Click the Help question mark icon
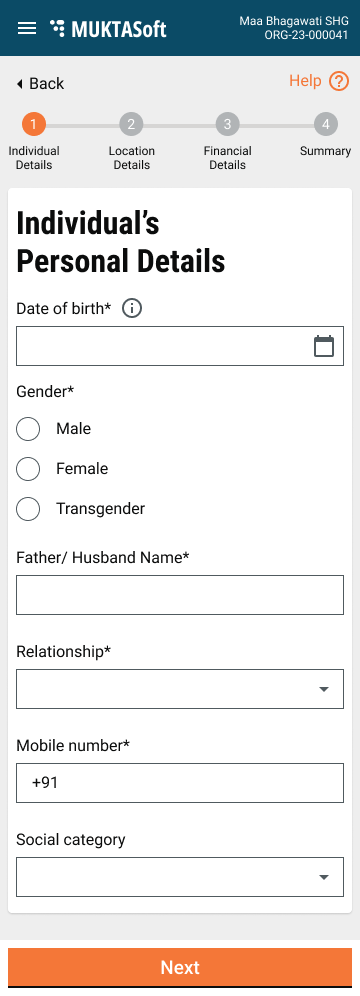The width and height of the screenshot is (360, 996). 339,81
